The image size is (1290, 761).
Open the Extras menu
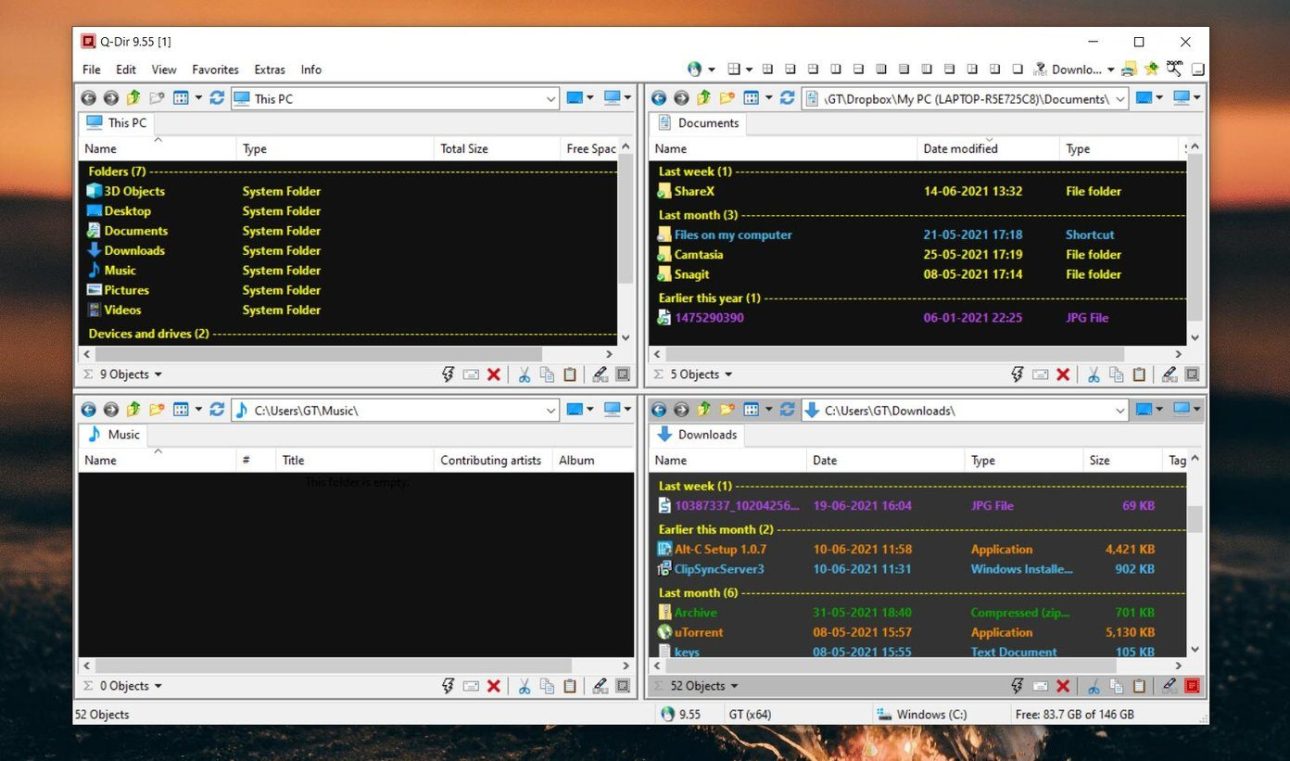click(269, 70)
